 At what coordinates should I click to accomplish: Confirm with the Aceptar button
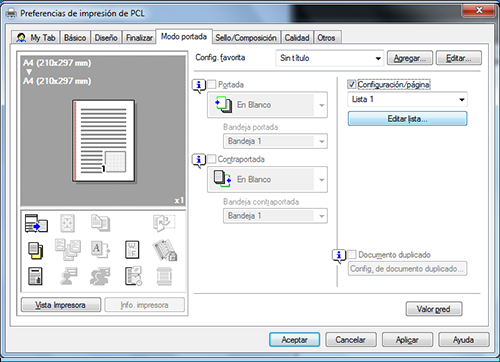(295, 340)
